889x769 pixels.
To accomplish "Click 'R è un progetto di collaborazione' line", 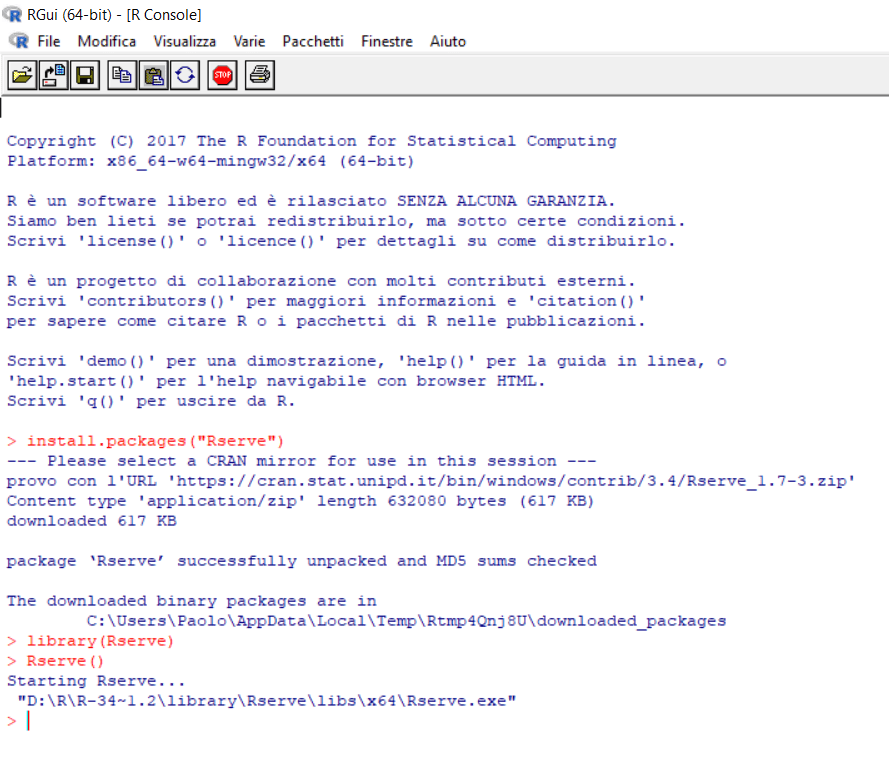I will click(x=321, y=281).
